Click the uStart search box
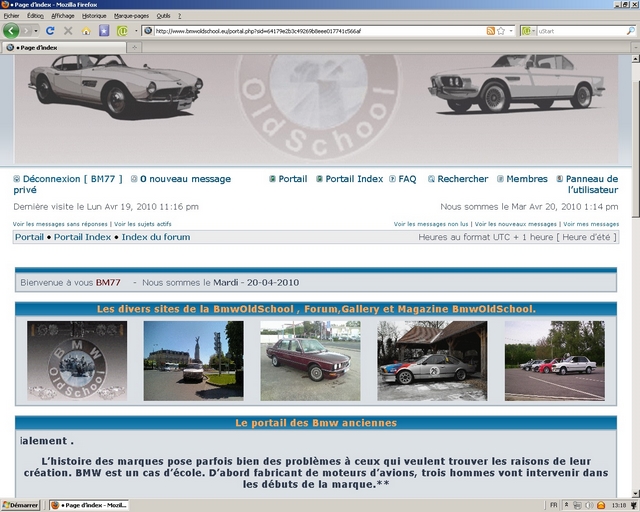 pos(582,31)
